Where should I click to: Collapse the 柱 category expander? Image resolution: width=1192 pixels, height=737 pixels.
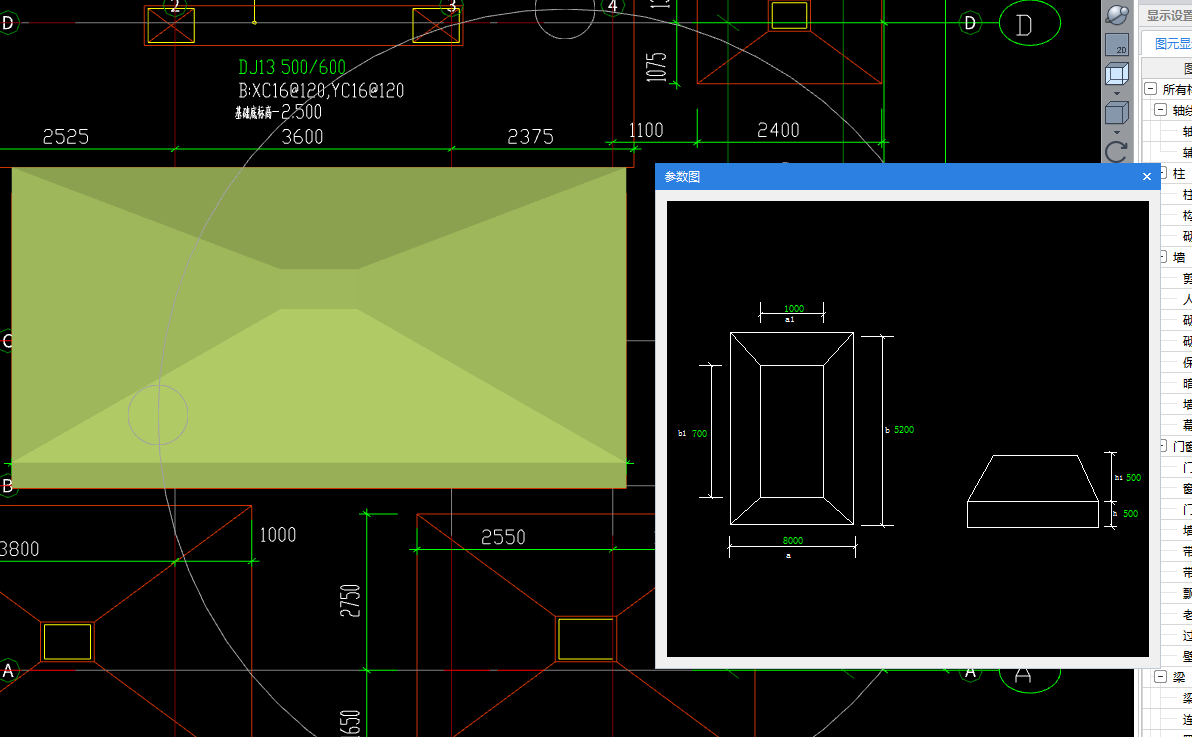coord(1163,173)
